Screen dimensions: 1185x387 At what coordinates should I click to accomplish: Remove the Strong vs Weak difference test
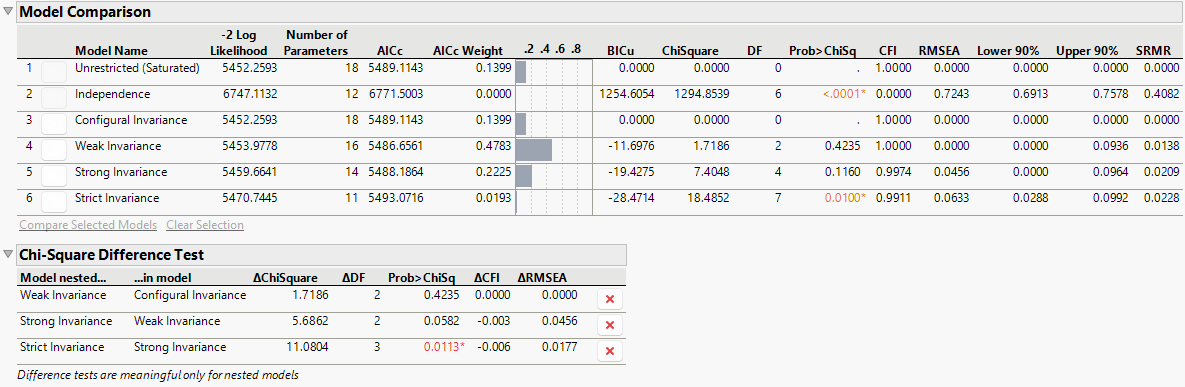click(610, 325)
